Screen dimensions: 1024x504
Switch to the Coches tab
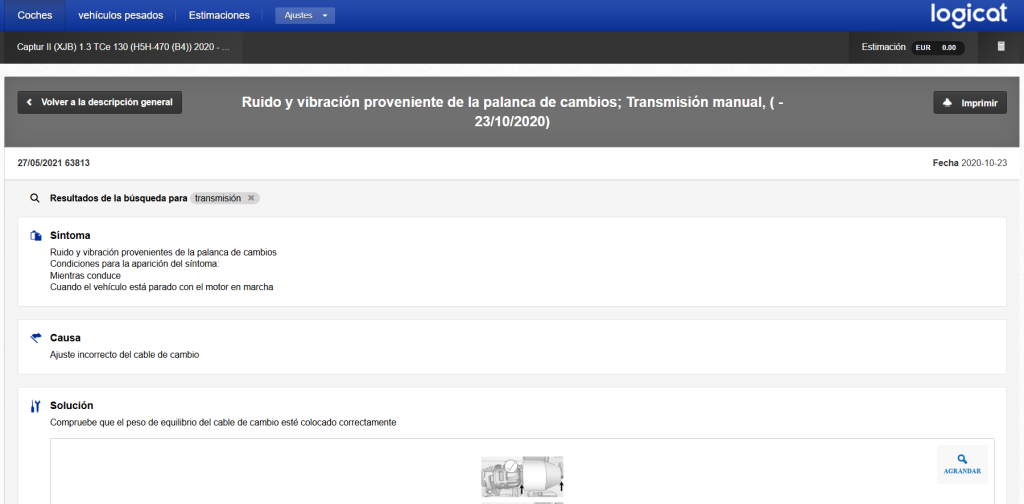tap(35, 15)
